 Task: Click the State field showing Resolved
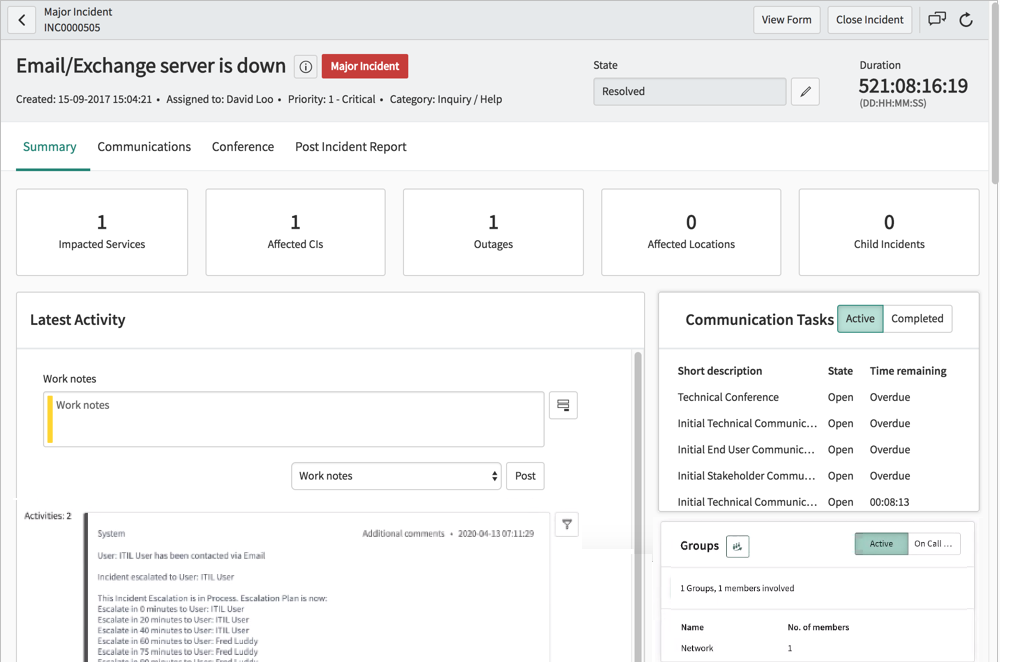click(x=690, y=92)
